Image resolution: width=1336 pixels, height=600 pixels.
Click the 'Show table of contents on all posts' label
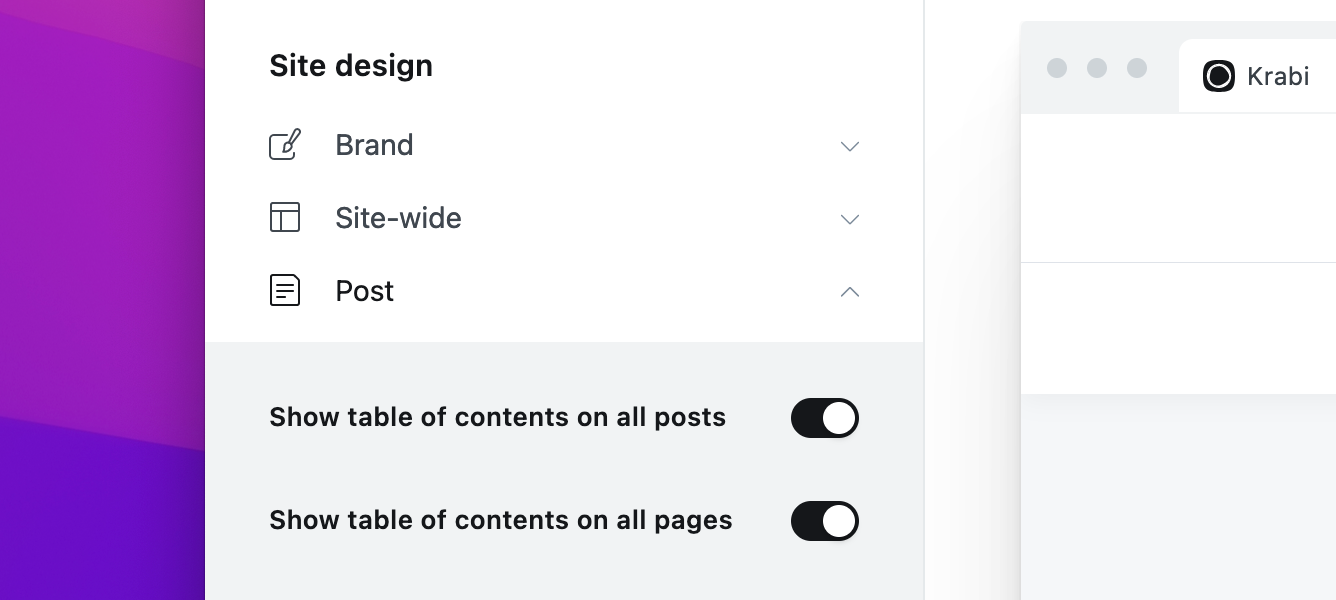click(x=497, y=417)
